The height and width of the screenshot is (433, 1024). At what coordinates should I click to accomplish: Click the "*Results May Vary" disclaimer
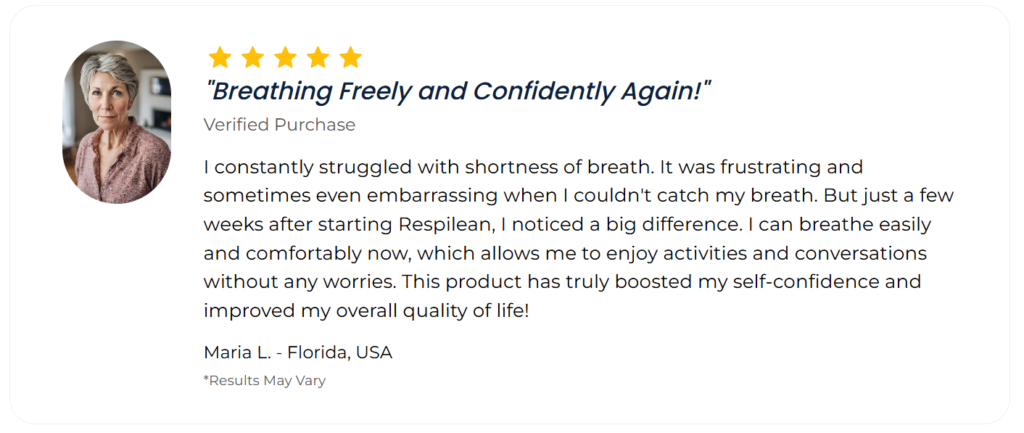[264, 381]
